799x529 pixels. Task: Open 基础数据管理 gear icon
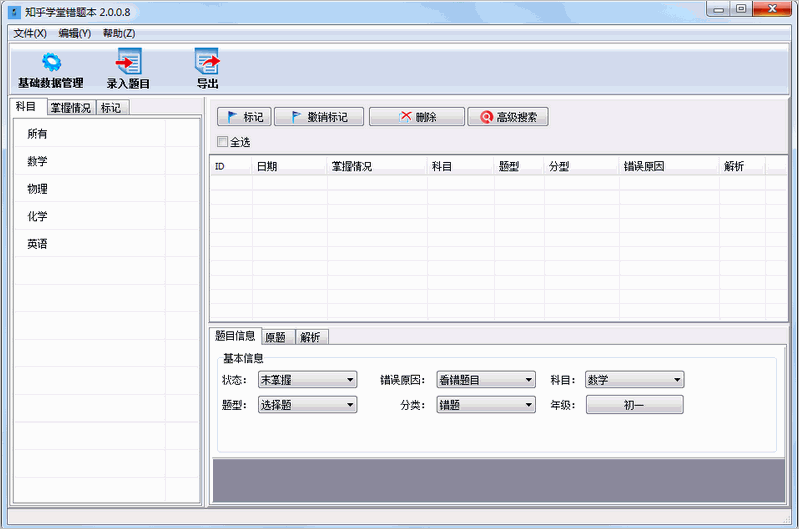click(51, 63)
